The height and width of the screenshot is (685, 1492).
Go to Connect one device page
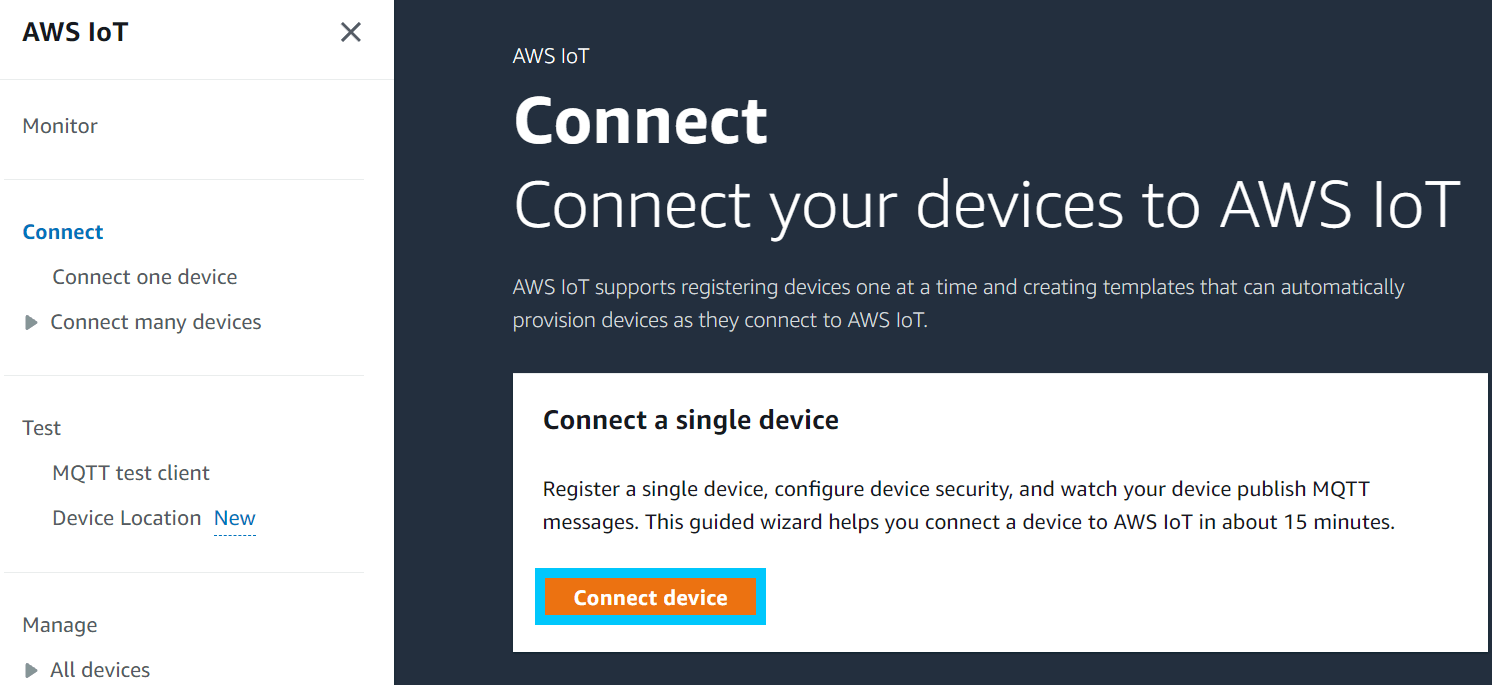(145, 277)
